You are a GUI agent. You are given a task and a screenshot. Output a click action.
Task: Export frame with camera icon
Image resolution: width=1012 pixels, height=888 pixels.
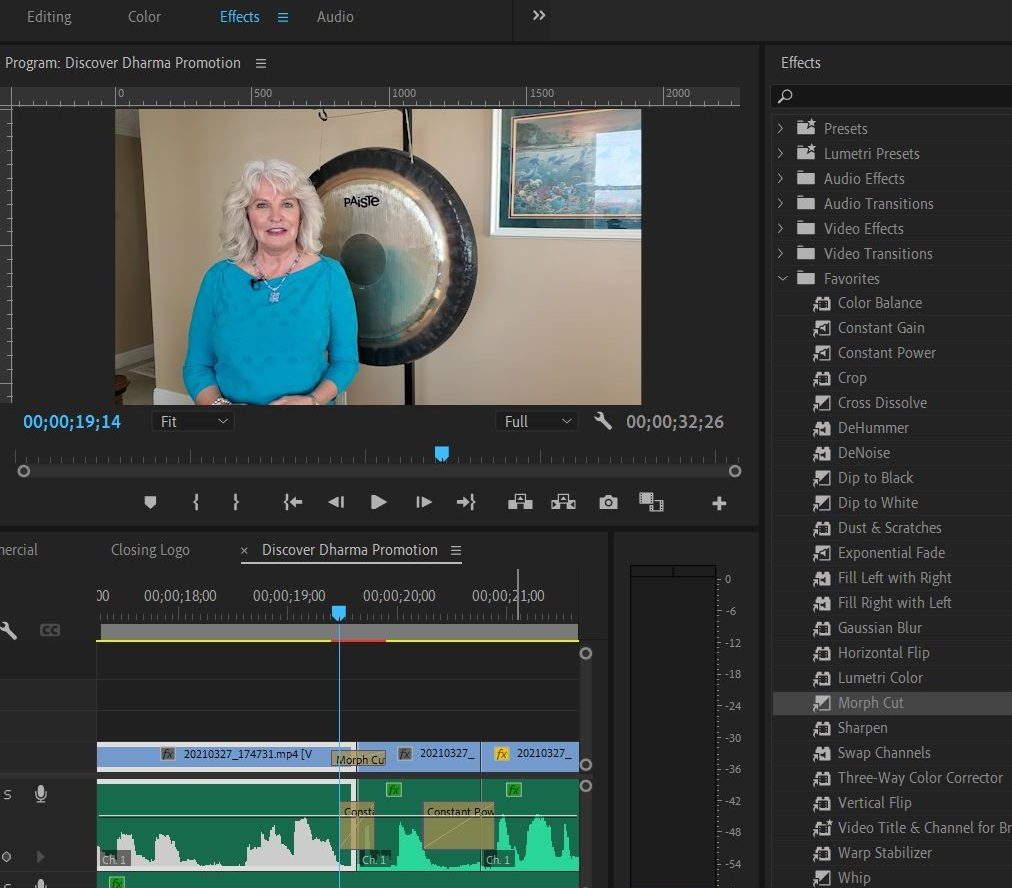(x=608, y=502)
